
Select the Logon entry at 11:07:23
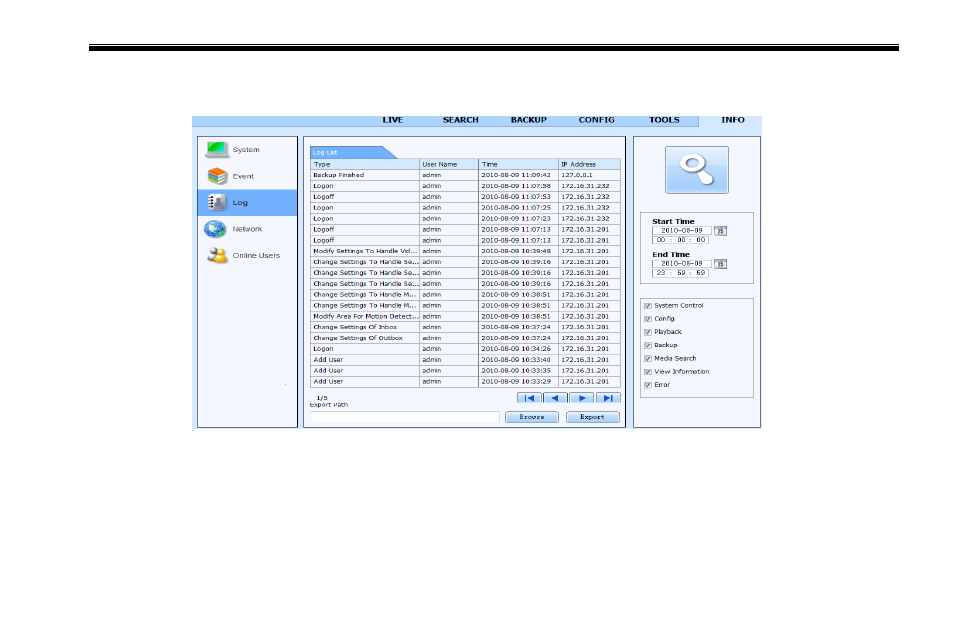coord(465,219)
